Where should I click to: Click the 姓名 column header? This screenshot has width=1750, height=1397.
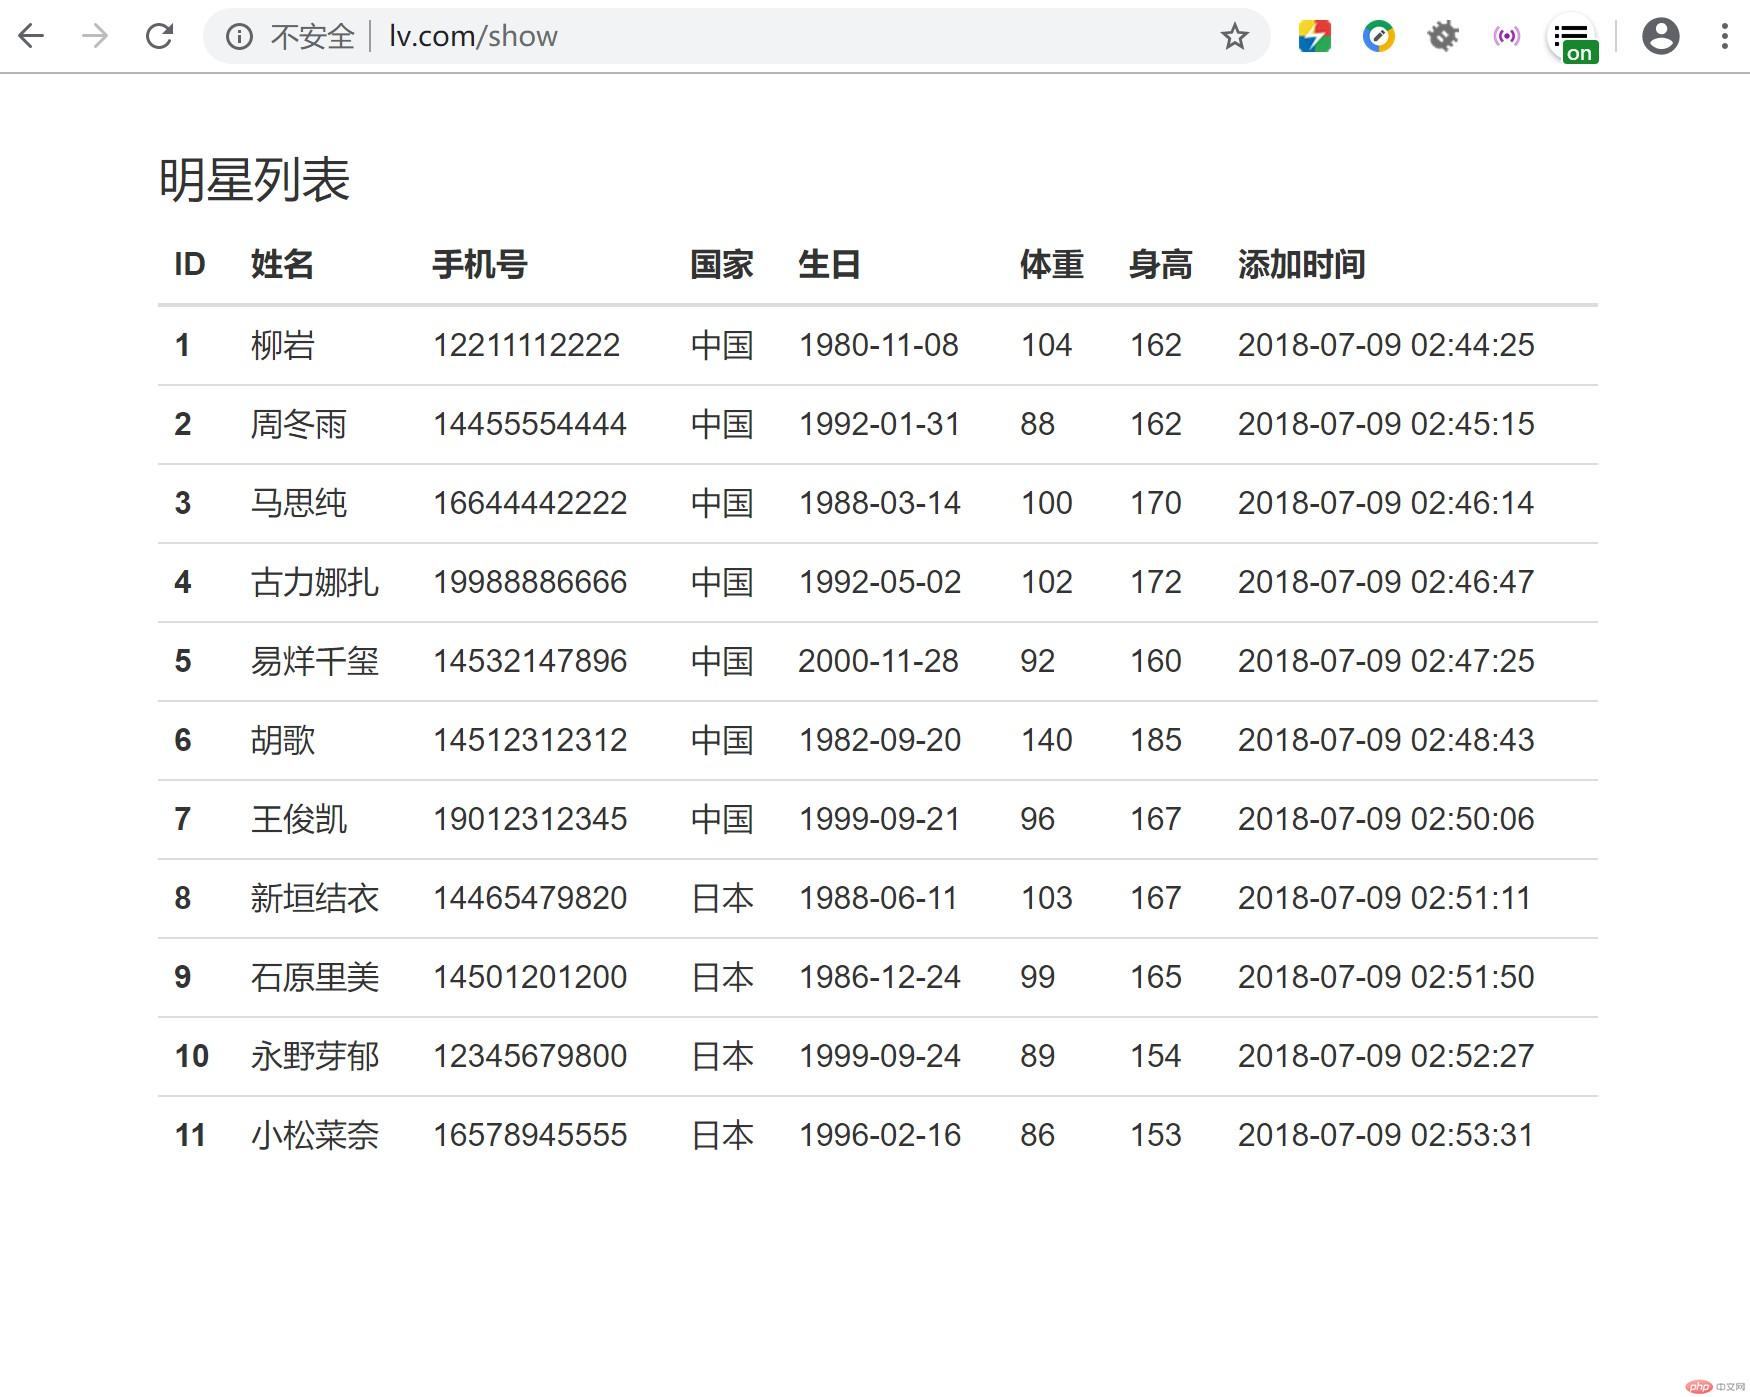click(x=282, y=265)
